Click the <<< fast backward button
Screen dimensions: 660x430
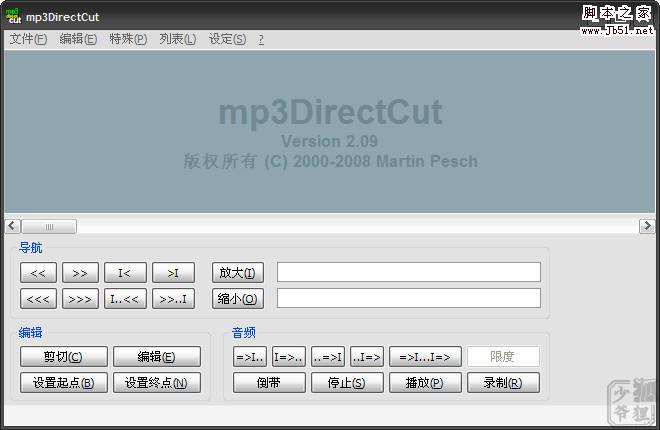click(38, 299)
